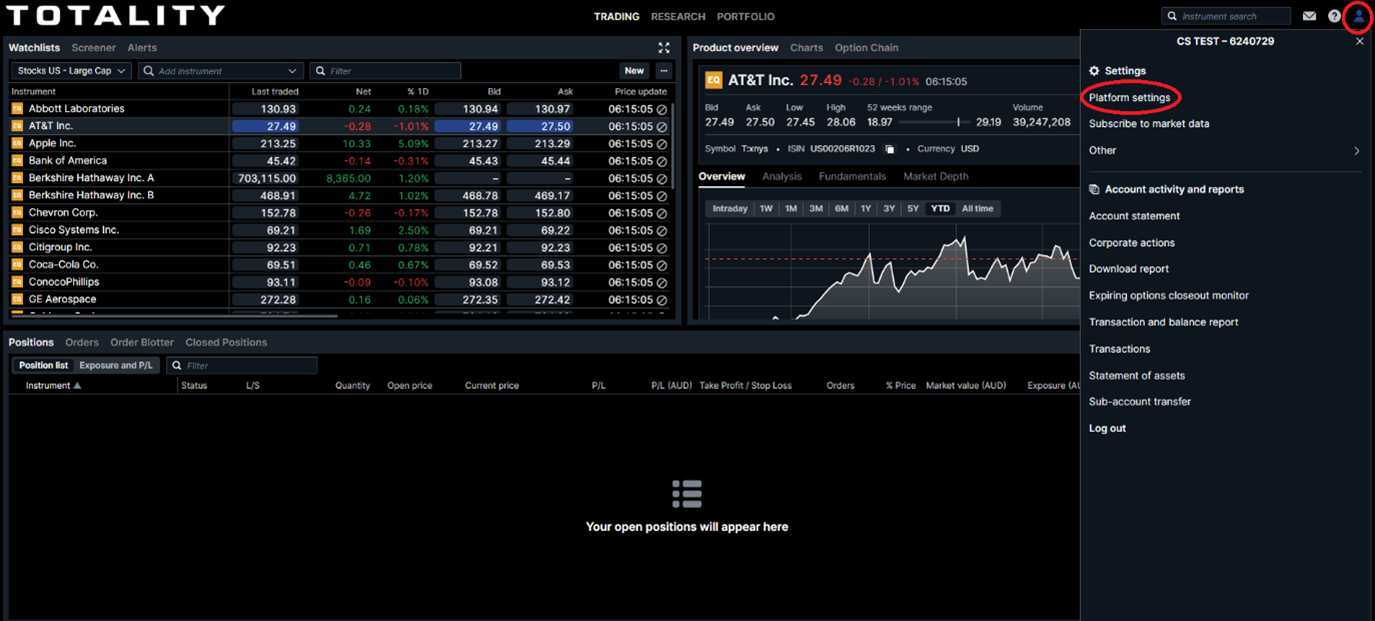Click the price status icon in Apple Inc. row
The width and height of the screenshot is (1375, 621).
click(x=662, y=143)
